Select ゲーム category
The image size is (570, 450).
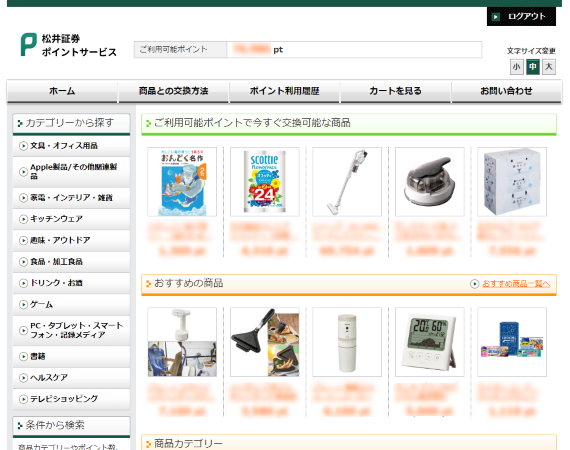tap(71, 304)
